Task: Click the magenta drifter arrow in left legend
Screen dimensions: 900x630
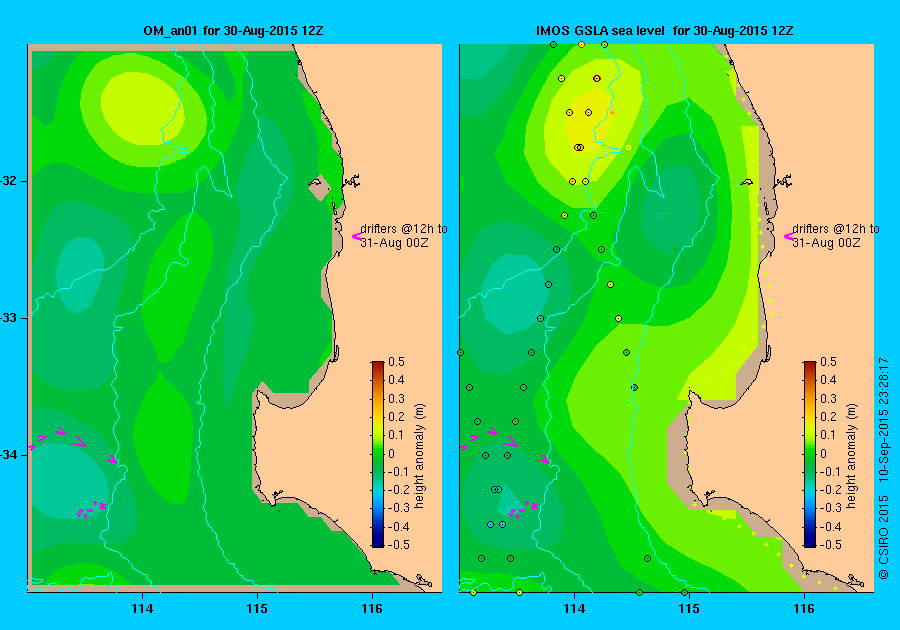Action: pos(356,236)
